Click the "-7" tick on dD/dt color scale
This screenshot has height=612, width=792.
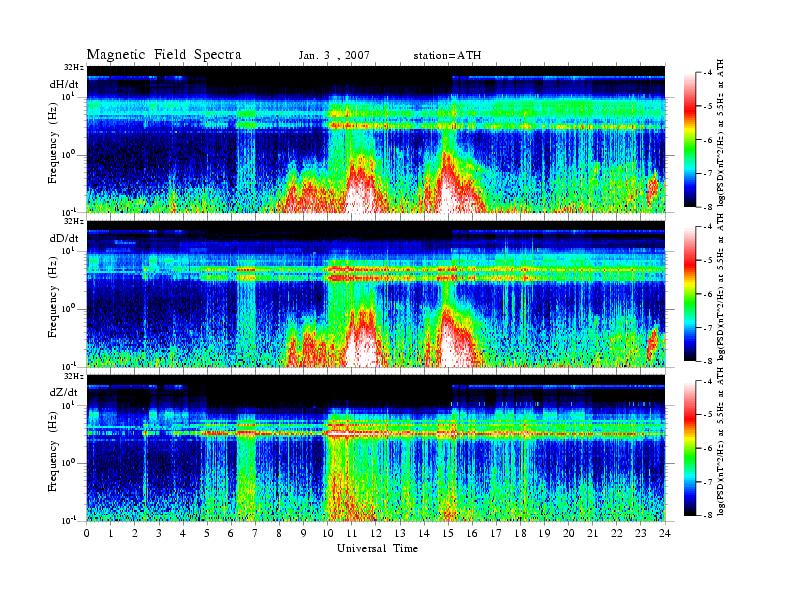pyautogui.click(x=709, y=328)
